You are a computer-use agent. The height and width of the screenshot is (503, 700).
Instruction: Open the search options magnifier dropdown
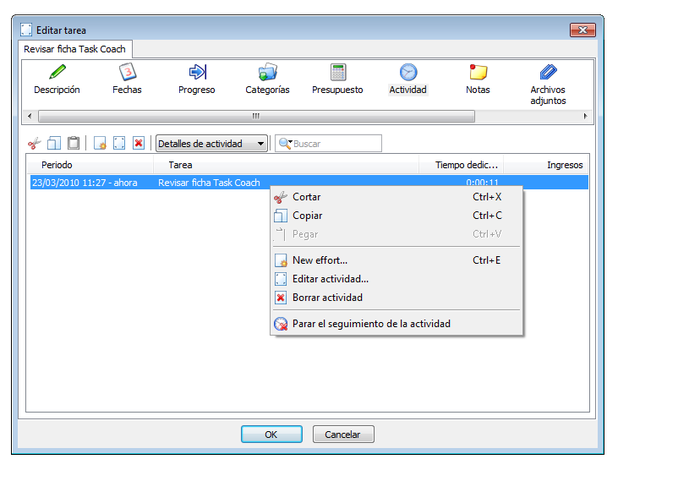[x=285, y=143]
